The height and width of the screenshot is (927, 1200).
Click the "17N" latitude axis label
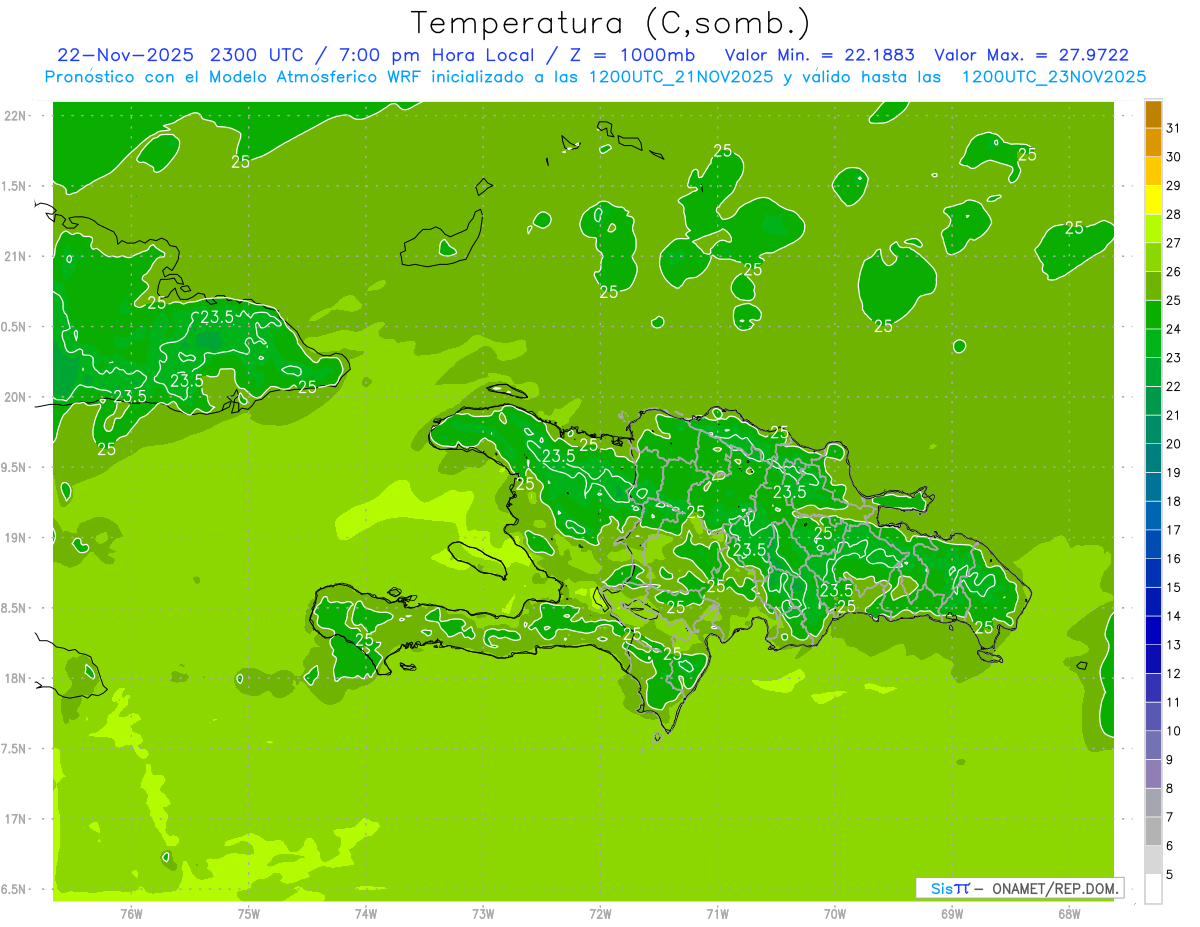click(x=17, y=819)
